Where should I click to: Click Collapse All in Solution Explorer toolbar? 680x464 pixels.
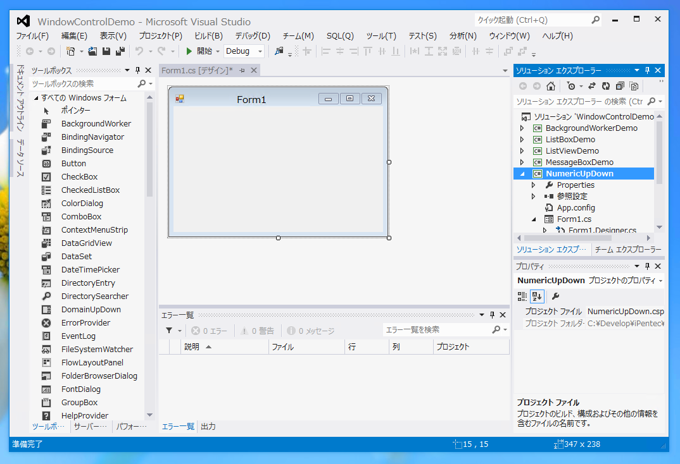(x=620, y=86)
